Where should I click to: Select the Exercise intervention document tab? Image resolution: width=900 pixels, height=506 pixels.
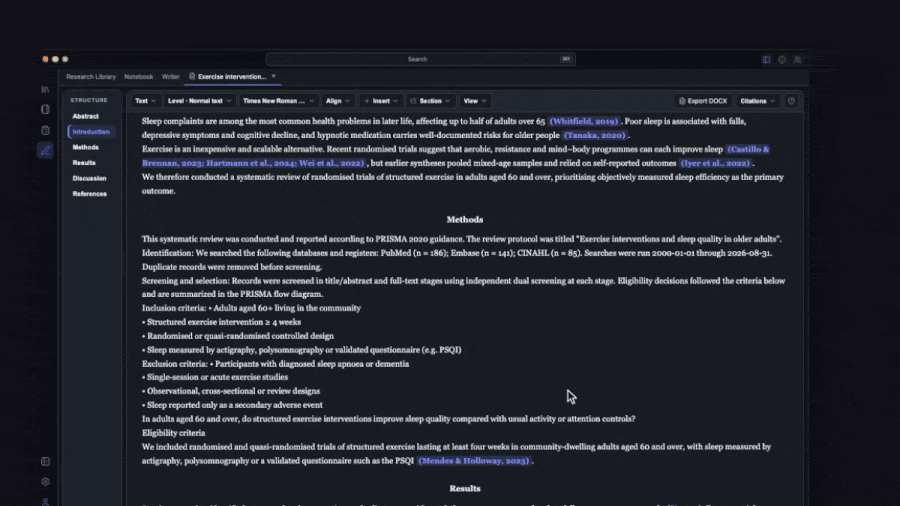click(232, 76)
